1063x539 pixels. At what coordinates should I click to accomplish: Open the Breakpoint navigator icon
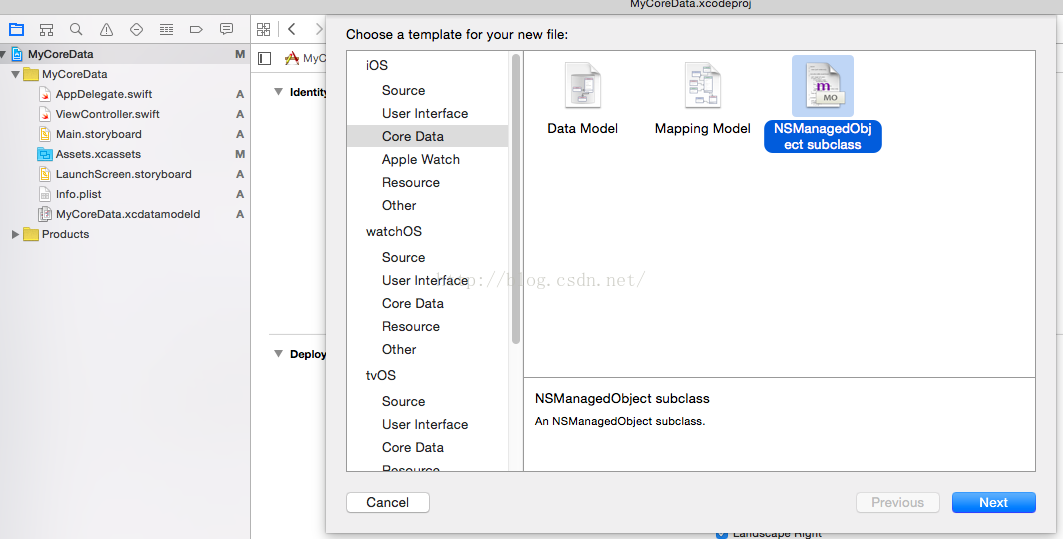(x=196, y=29)
